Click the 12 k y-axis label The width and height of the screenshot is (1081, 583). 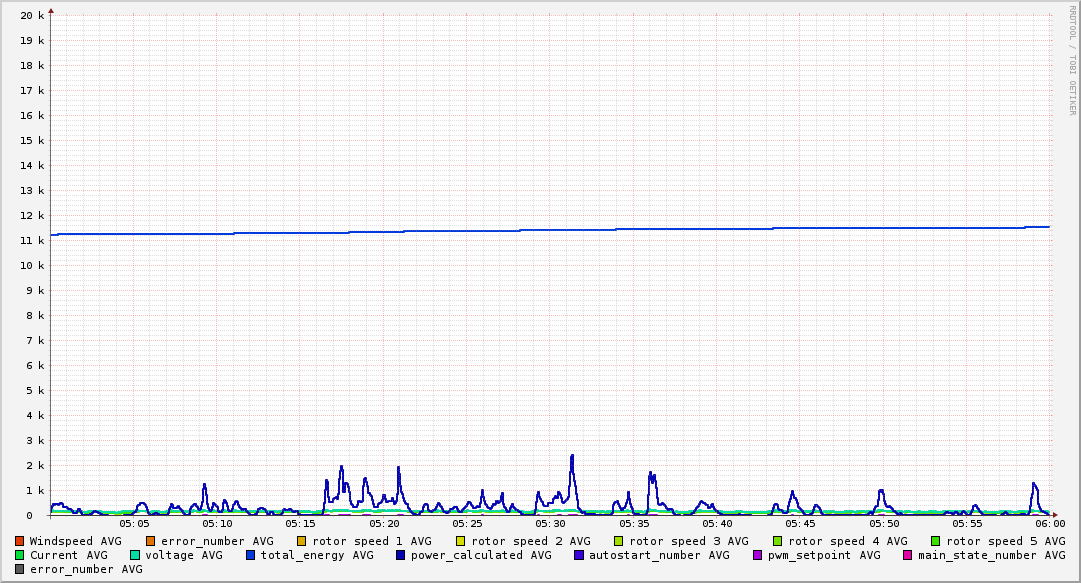(33, 216)
